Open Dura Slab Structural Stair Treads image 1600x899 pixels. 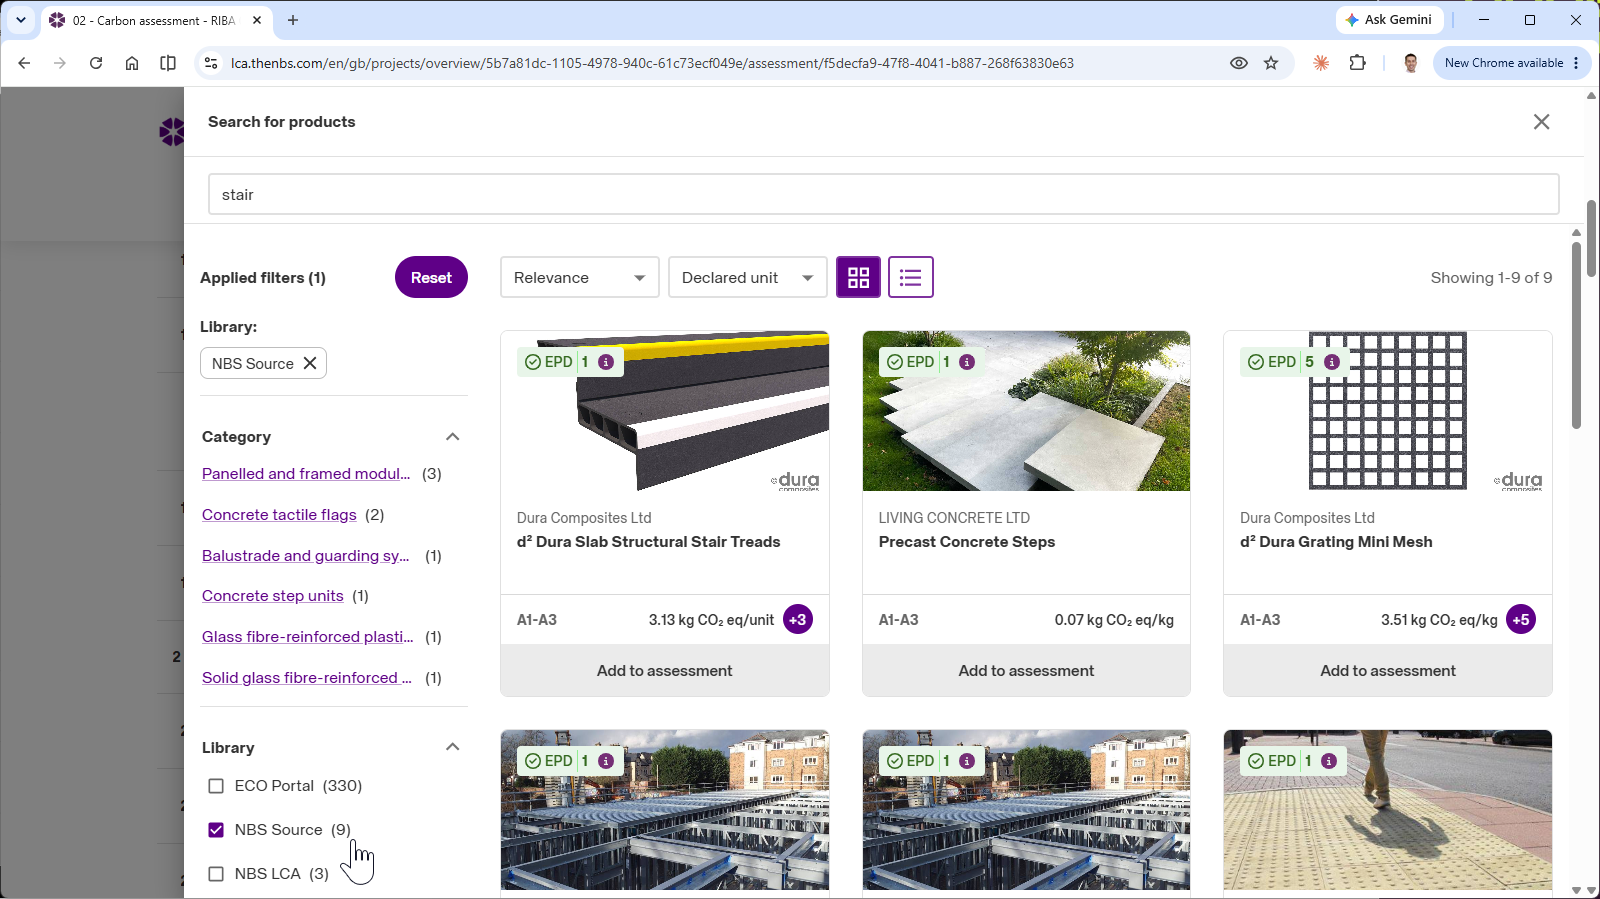pyautogui.click(x=665, y=411)
